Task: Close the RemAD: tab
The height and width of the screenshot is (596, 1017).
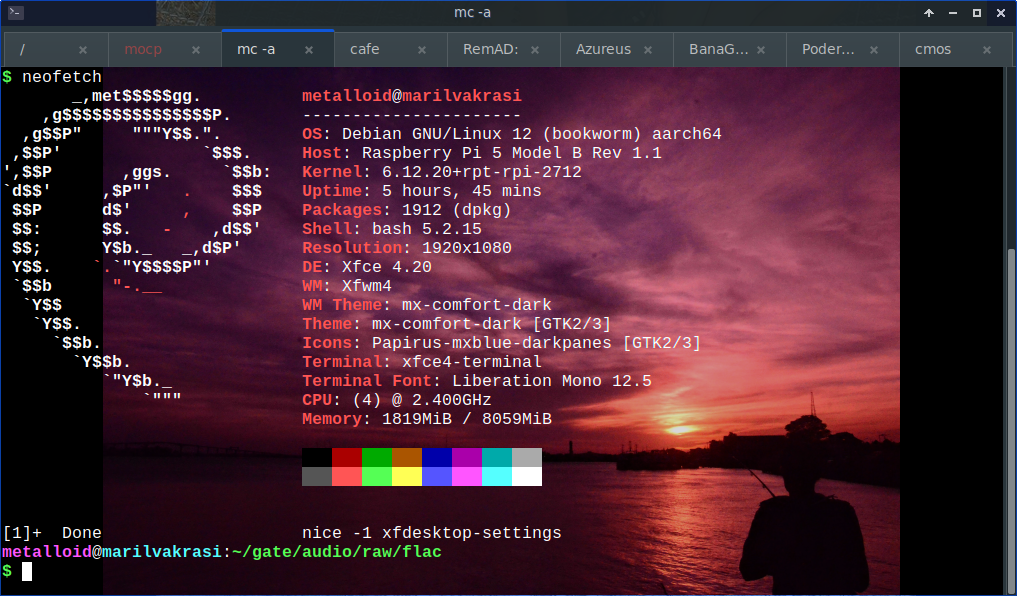Action: click(x=535, y=50)
